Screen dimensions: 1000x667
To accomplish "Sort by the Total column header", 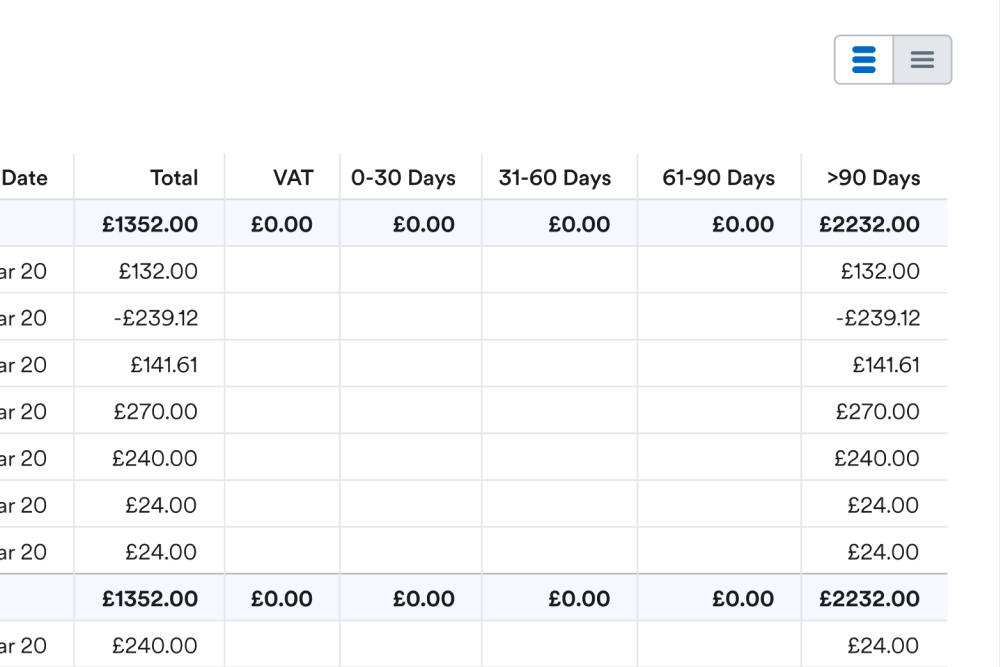I will 173,178.
